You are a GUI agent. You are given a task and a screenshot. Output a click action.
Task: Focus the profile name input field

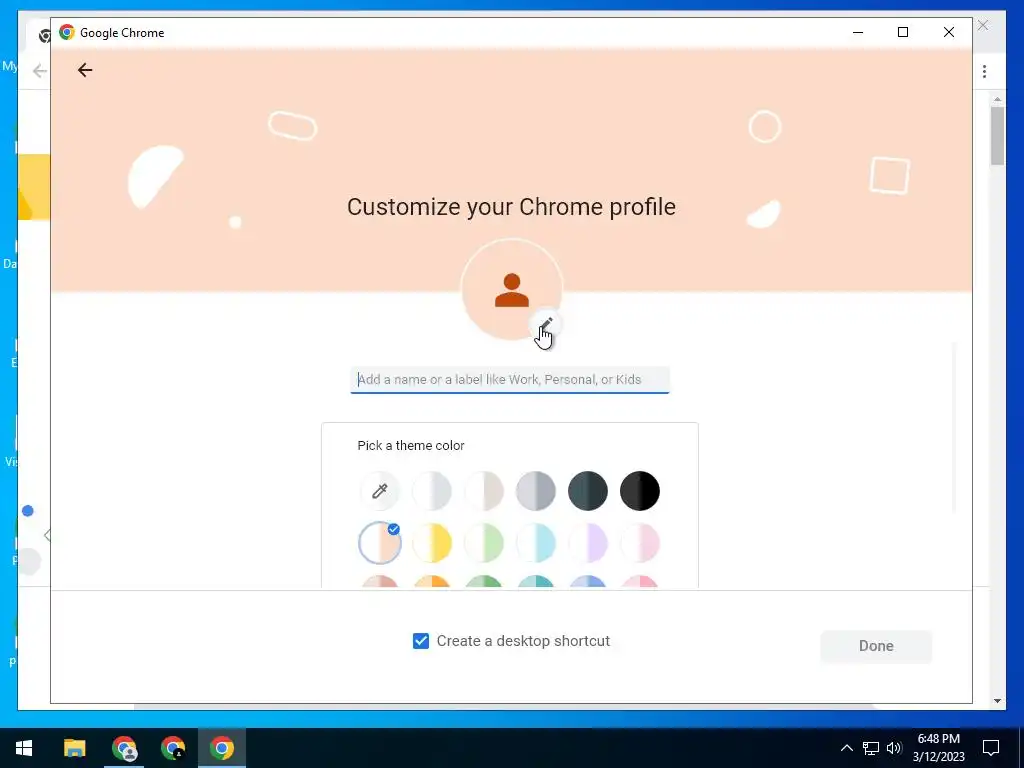coord(509,379)
